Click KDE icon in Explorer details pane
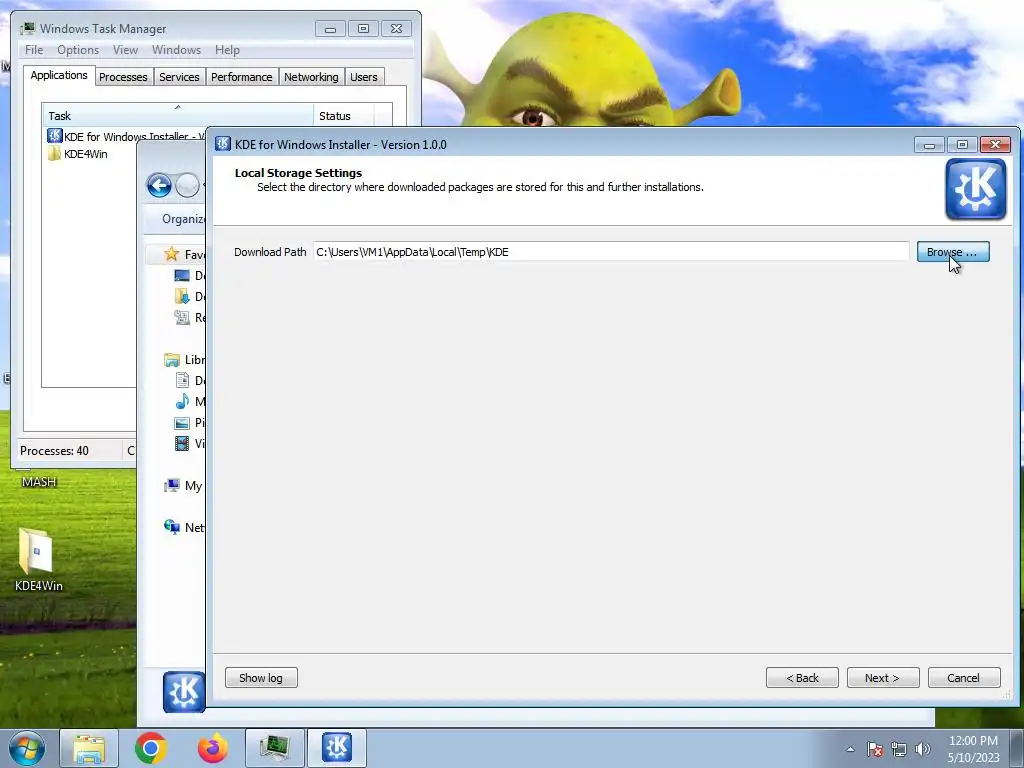Screen dimensions: 1024x768 (184, 692)
